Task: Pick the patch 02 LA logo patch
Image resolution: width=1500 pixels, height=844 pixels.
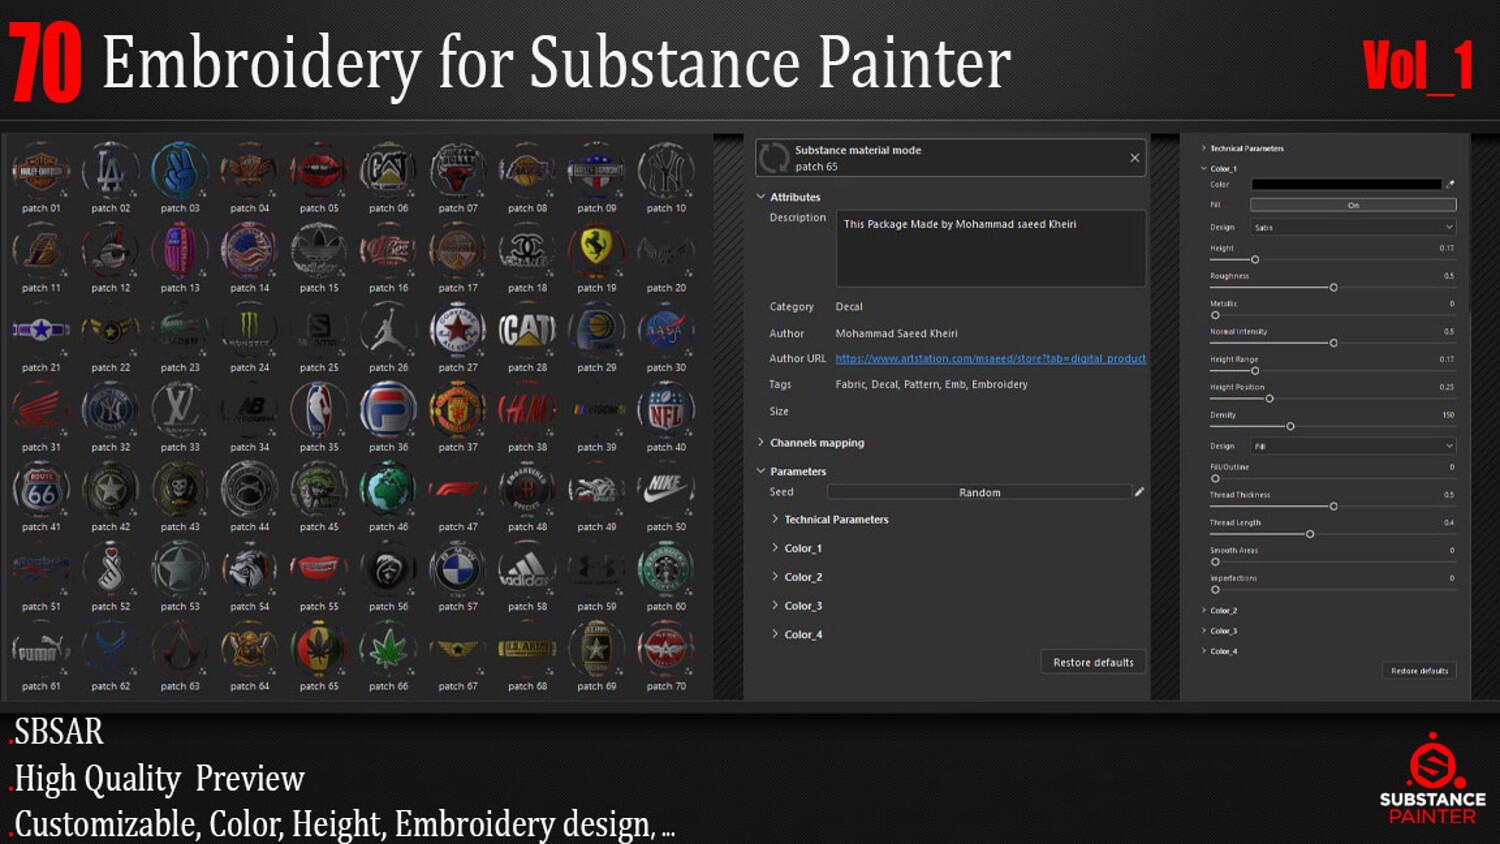Action: point(110,171)
